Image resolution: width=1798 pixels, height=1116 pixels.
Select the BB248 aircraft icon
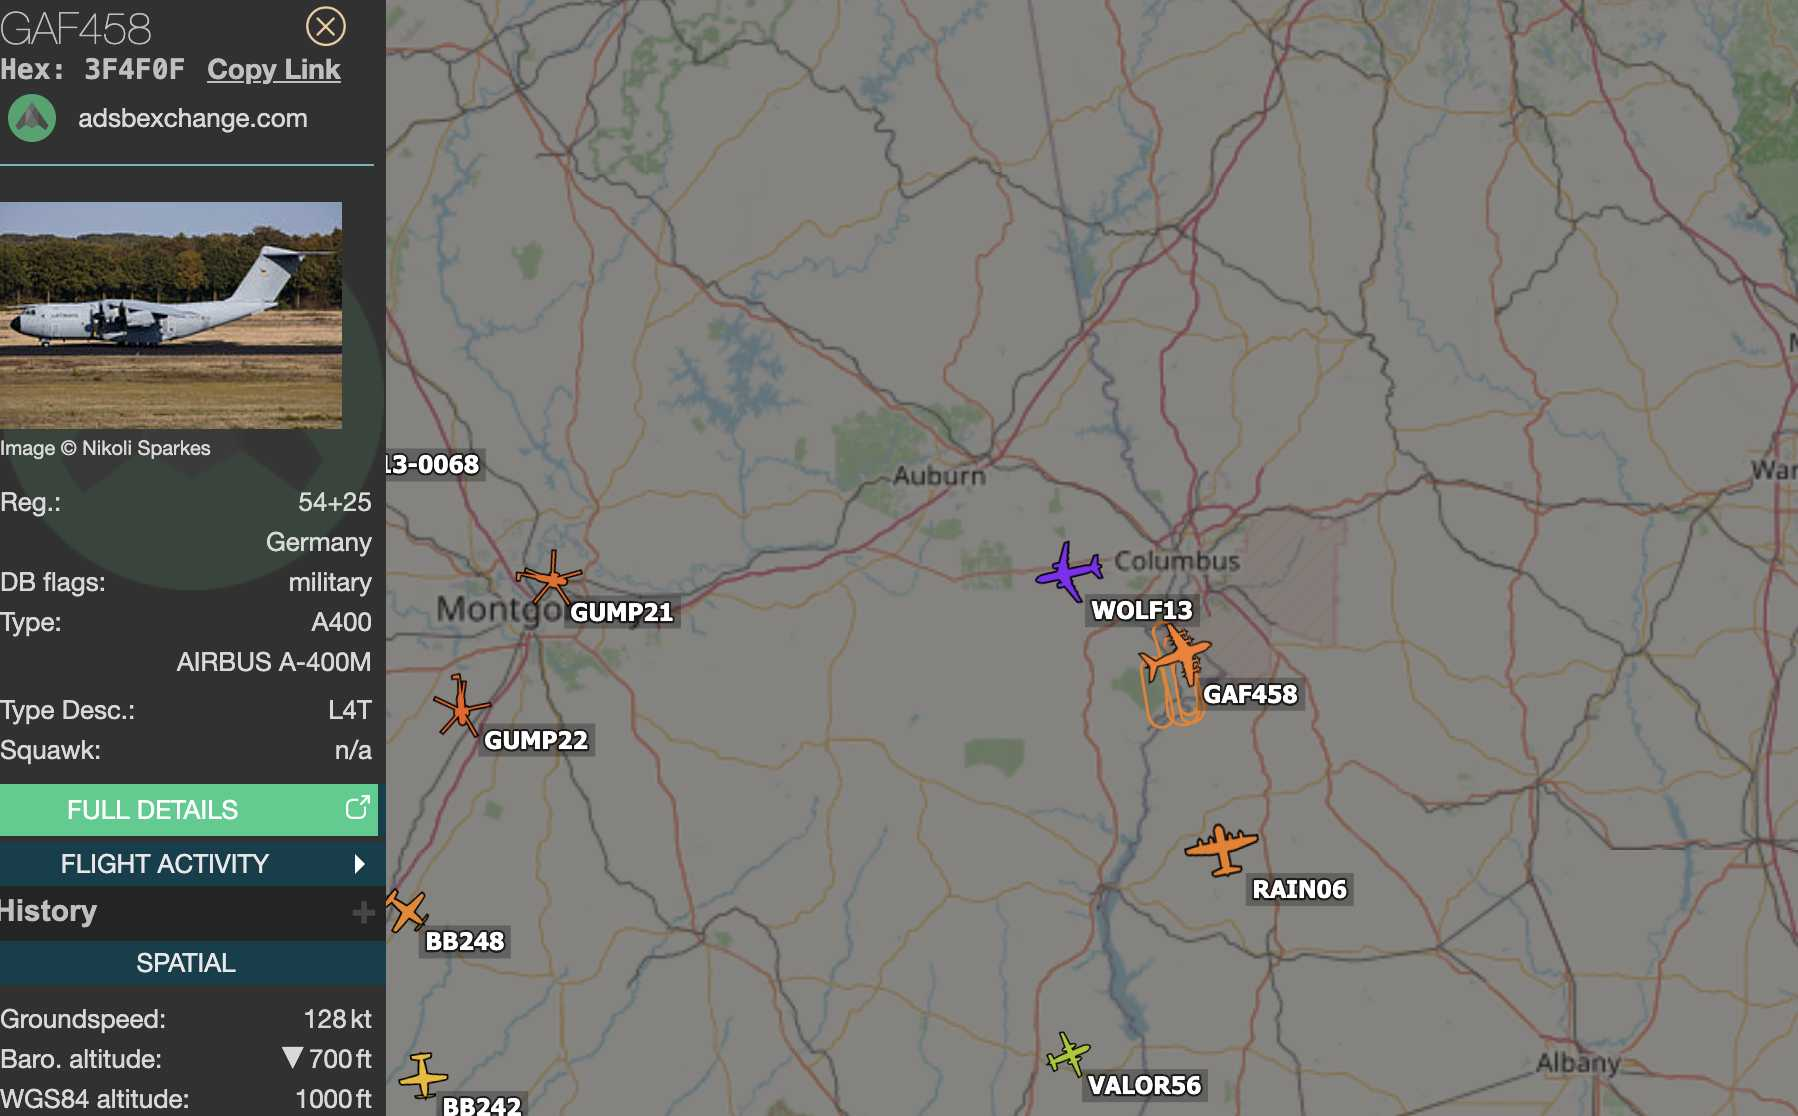[x=407, y=910]
